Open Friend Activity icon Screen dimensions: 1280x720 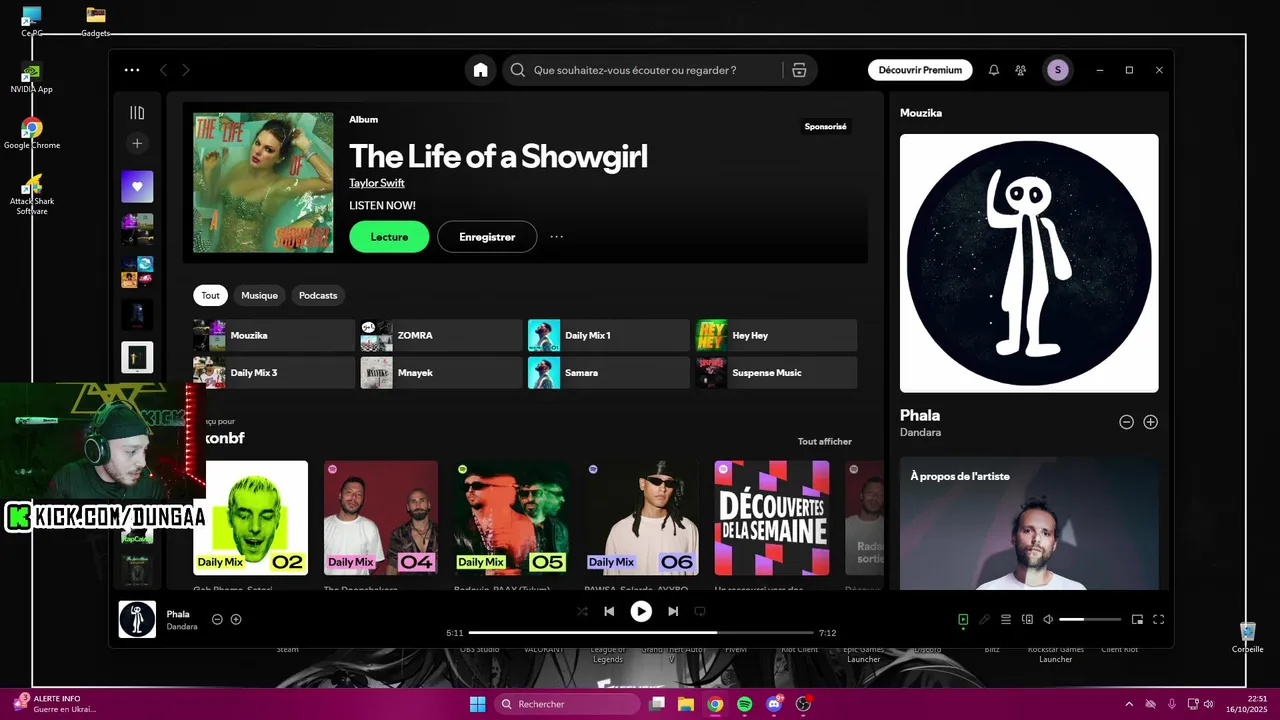pyautogui.click(x=1020, y=70)
